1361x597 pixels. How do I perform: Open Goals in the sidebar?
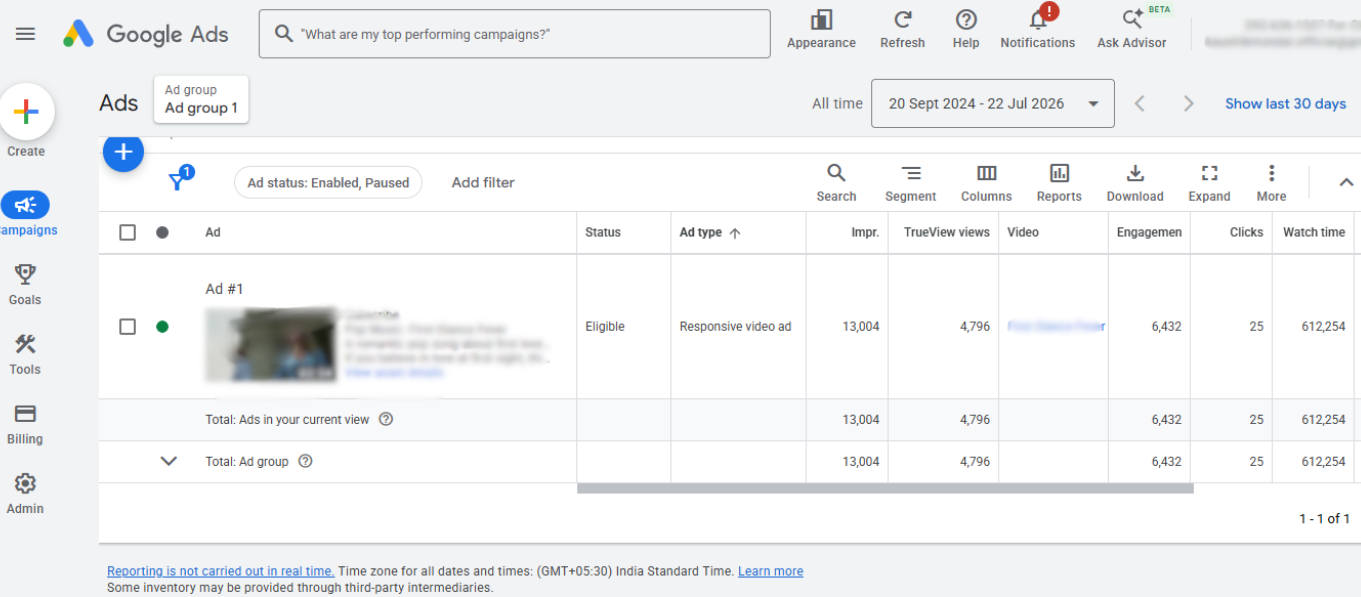(x=25, y=284)
